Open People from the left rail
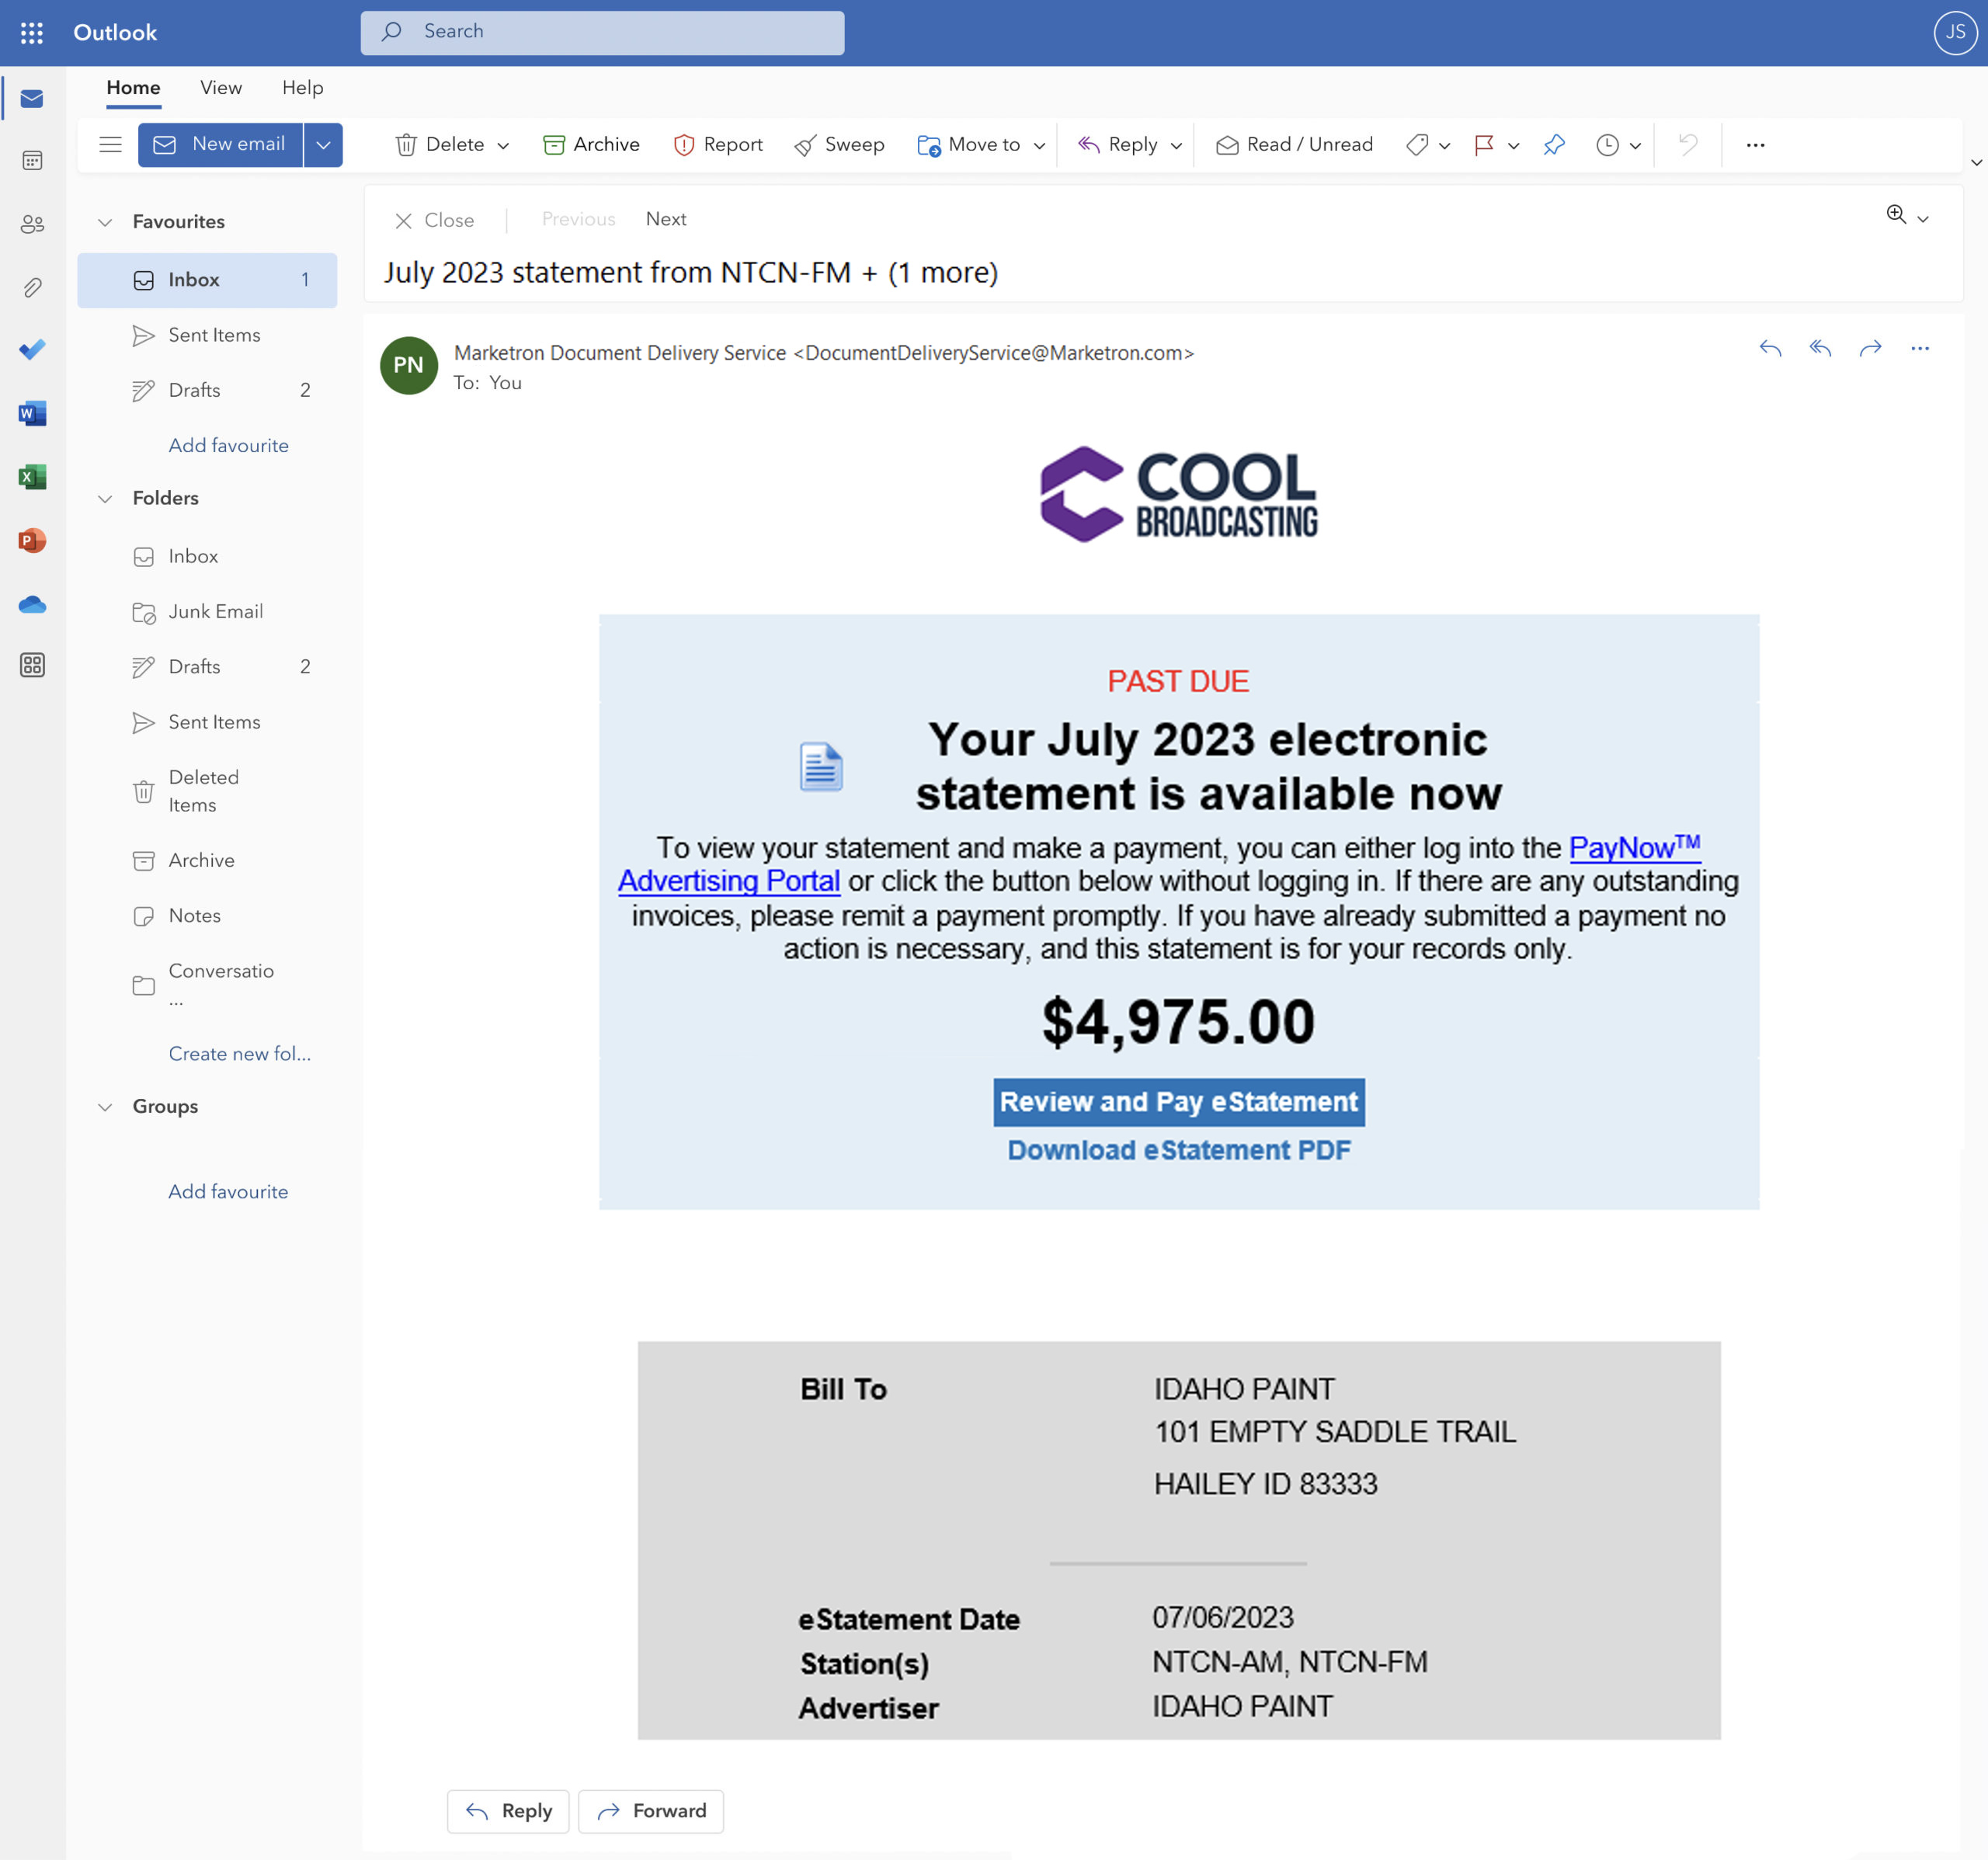Viewport: 1988px width, 1860px height. (32, 224)
